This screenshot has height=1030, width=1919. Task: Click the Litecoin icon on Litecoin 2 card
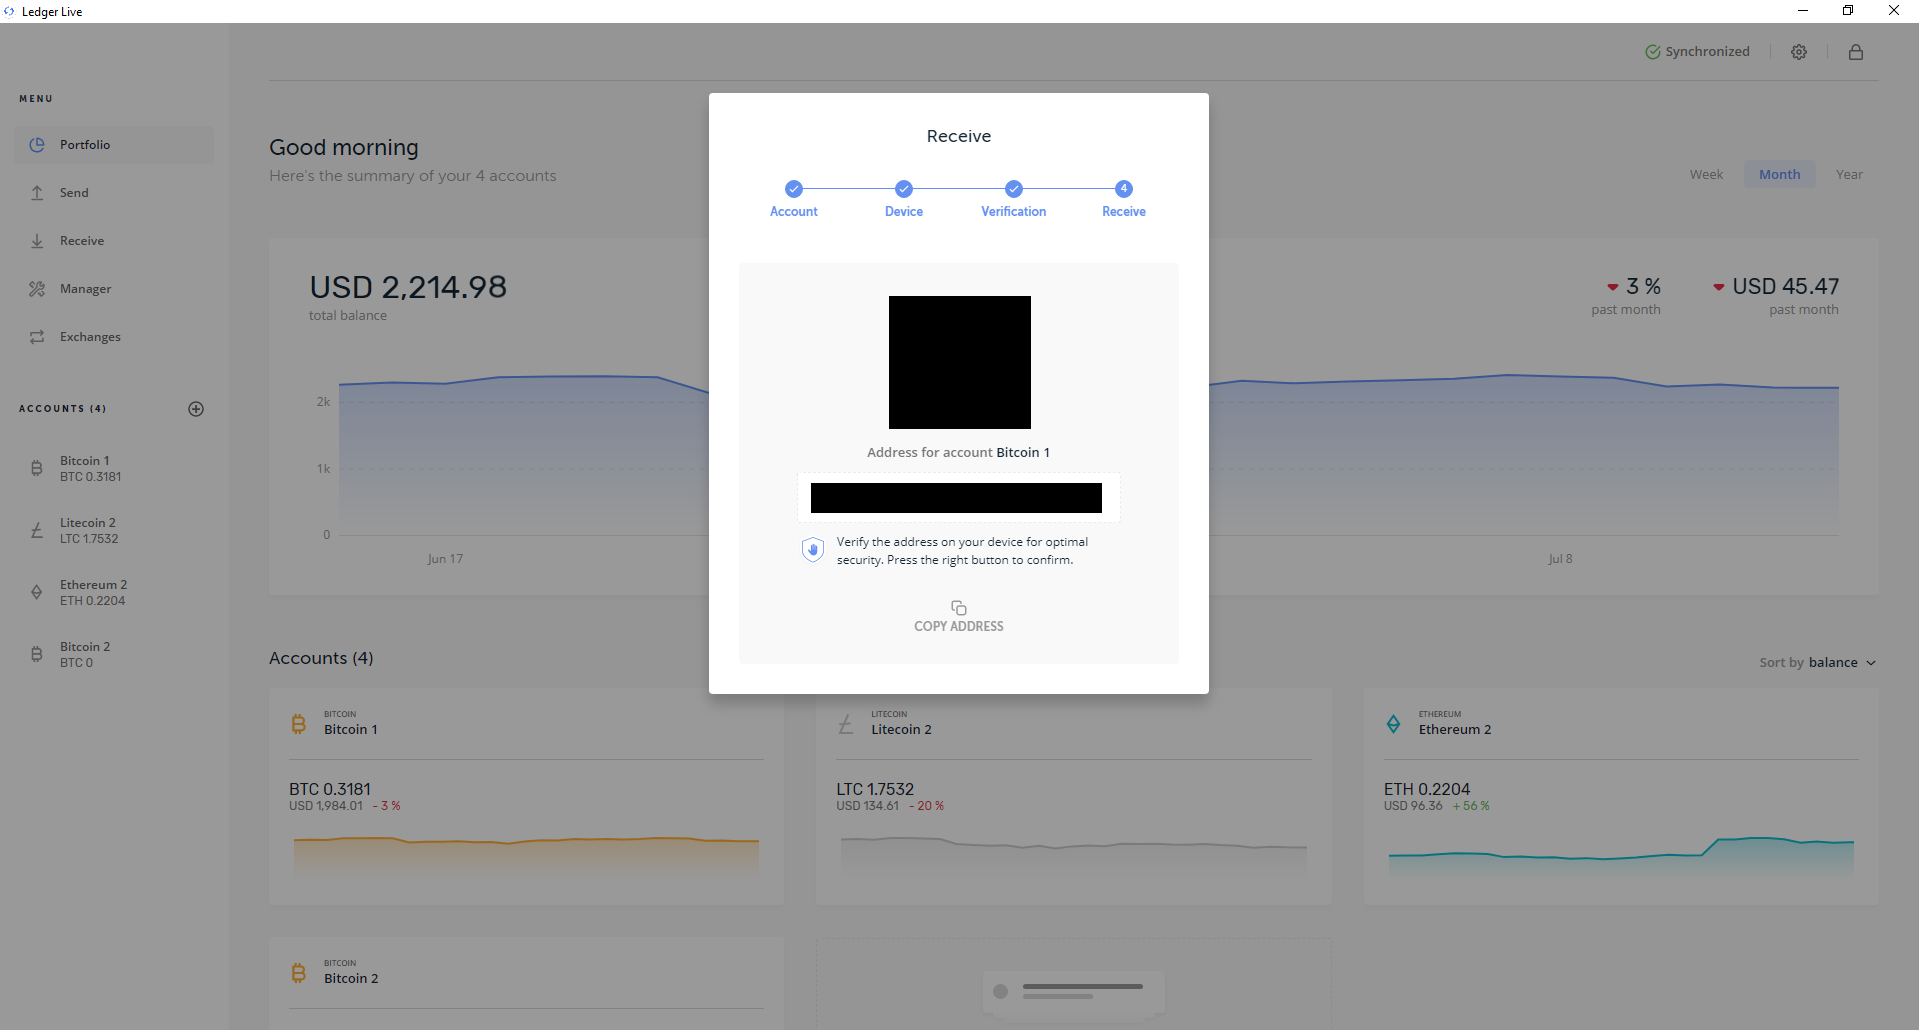pyautogui.click(x=846, y=724)
